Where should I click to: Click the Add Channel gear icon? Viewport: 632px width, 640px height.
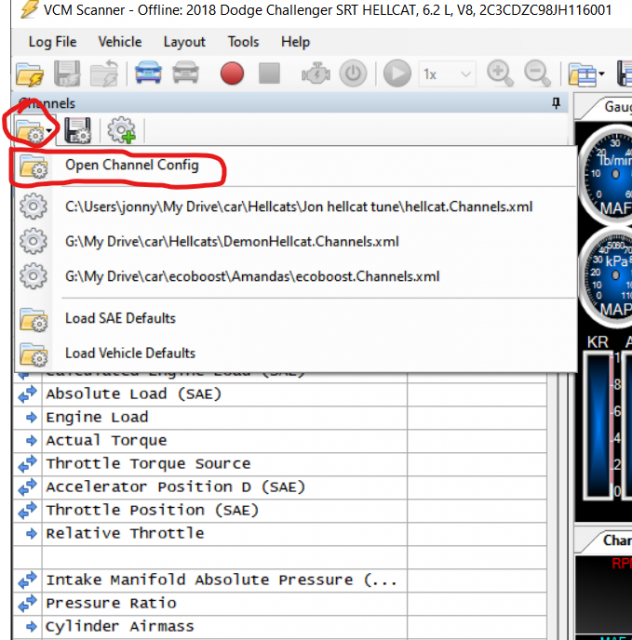point(121,130)
